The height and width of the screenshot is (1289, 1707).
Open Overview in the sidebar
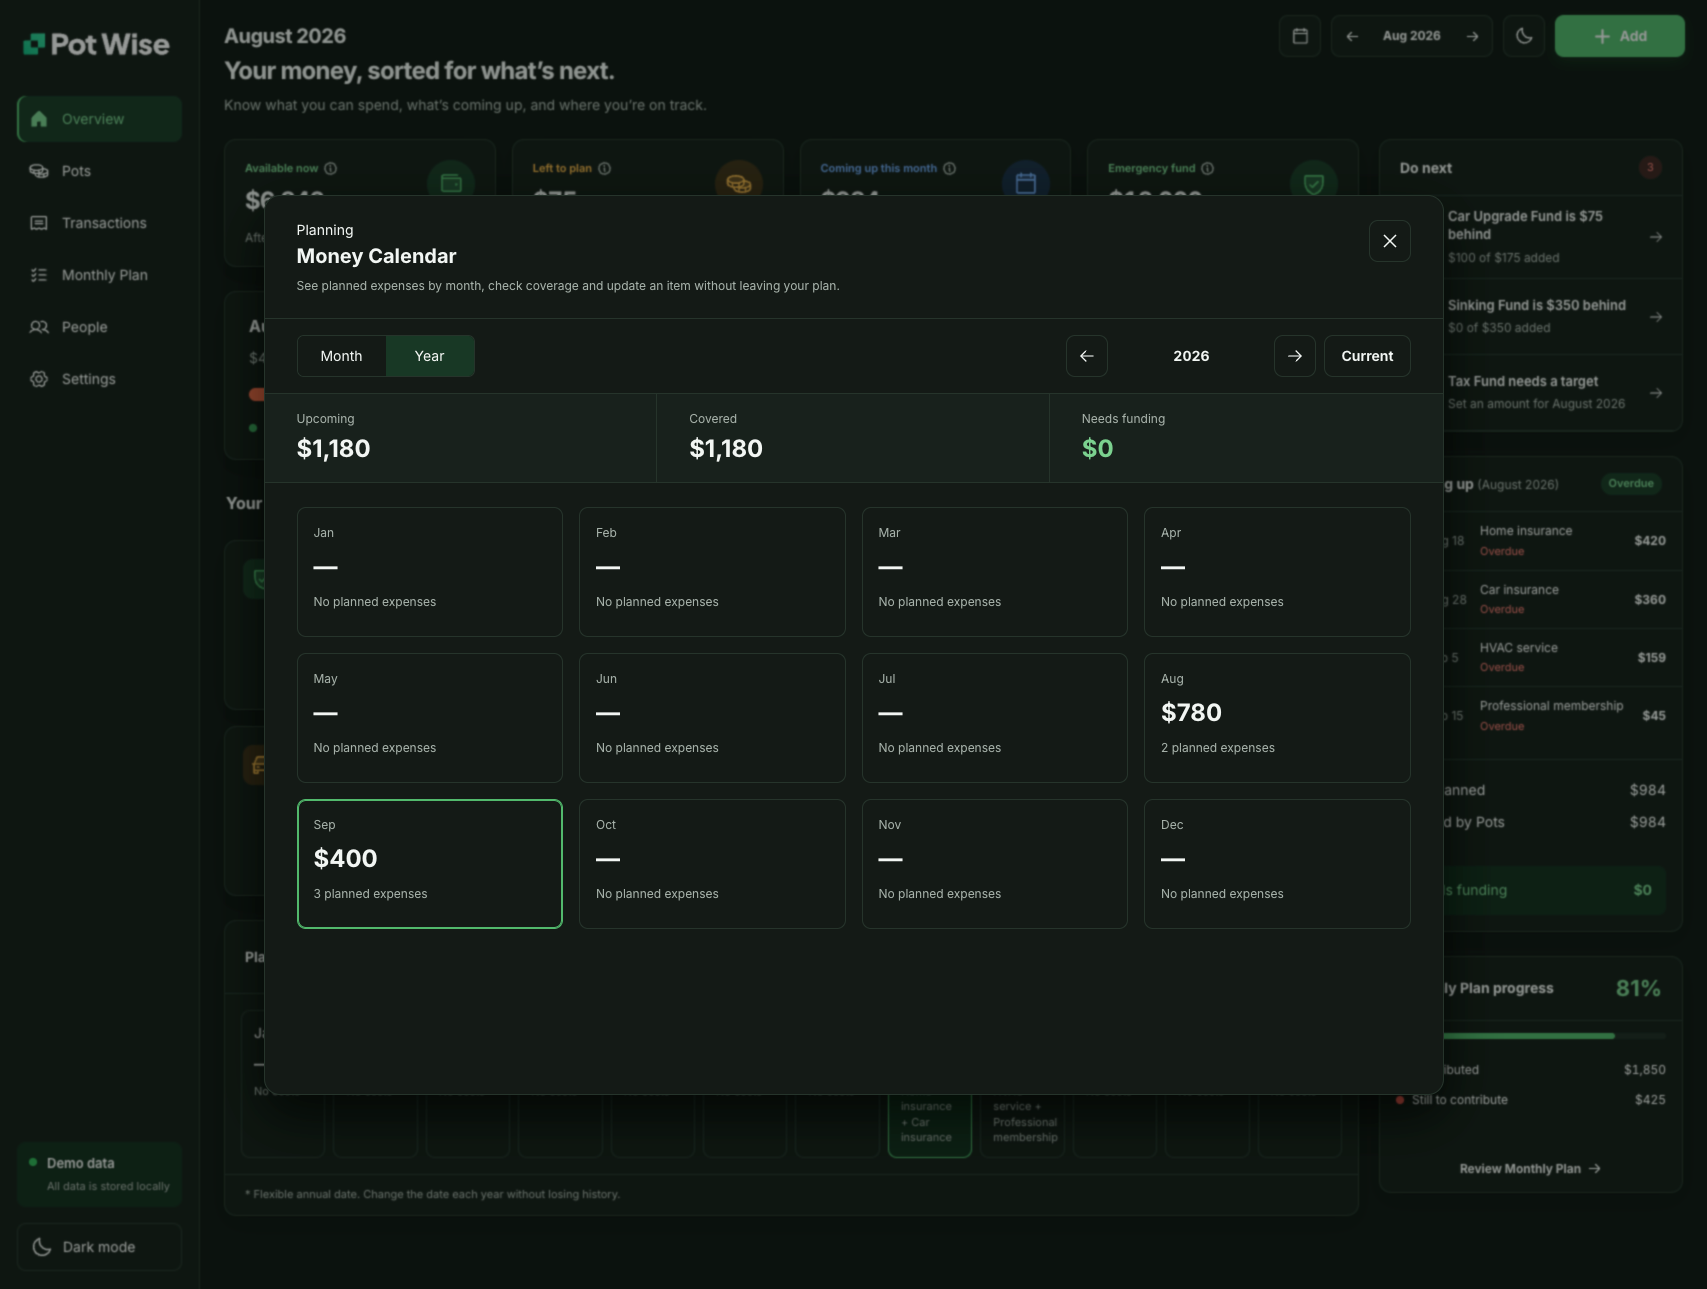click(x=99, y=119)
